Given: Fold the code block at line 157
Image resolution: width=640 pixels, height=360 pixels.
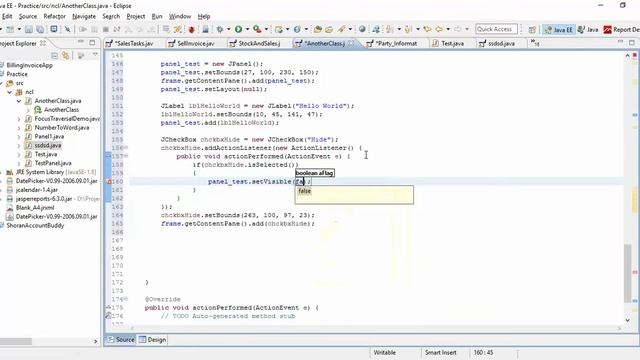Looking at the screenshot, I should (126, 156).
